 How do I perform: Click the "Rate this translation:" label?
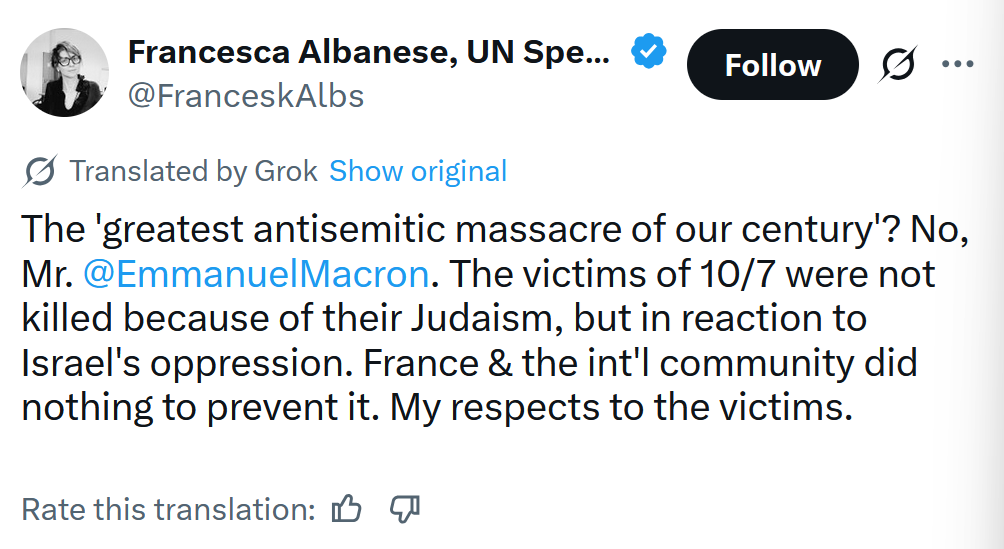pos(168,509)
